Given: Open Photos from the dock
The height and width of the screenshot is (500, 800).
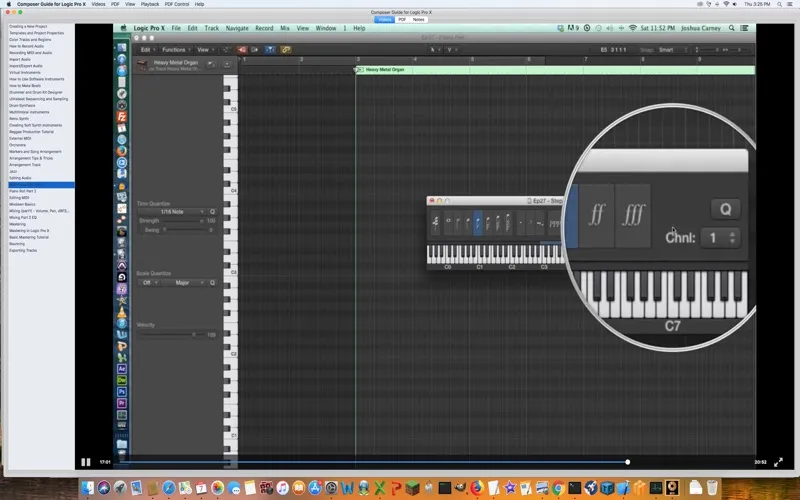Looking at the screenshot, I should [x=218, y=488].
